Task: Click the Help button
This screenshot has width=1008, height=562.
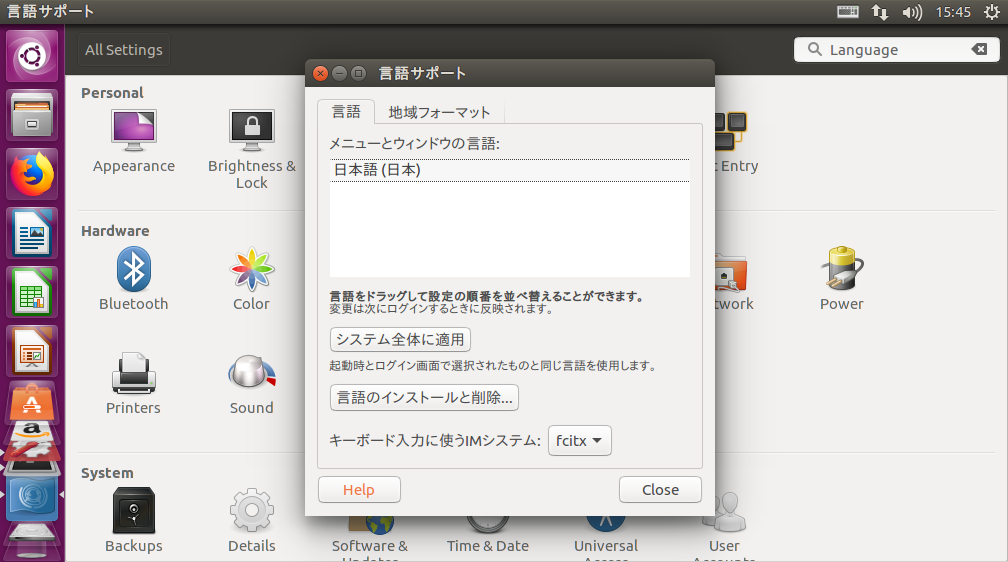Action: pyautogui.click(x=359, y=490)
